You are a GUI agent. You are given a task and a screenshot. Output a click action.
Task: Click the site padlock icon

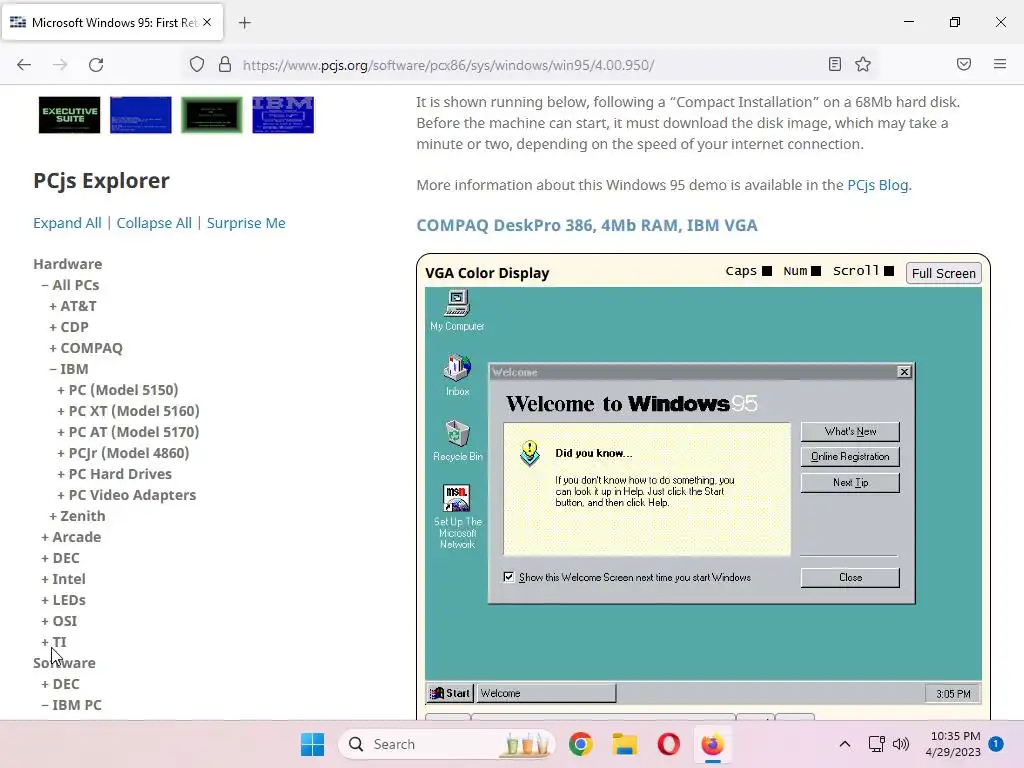(x=225, y=65)
